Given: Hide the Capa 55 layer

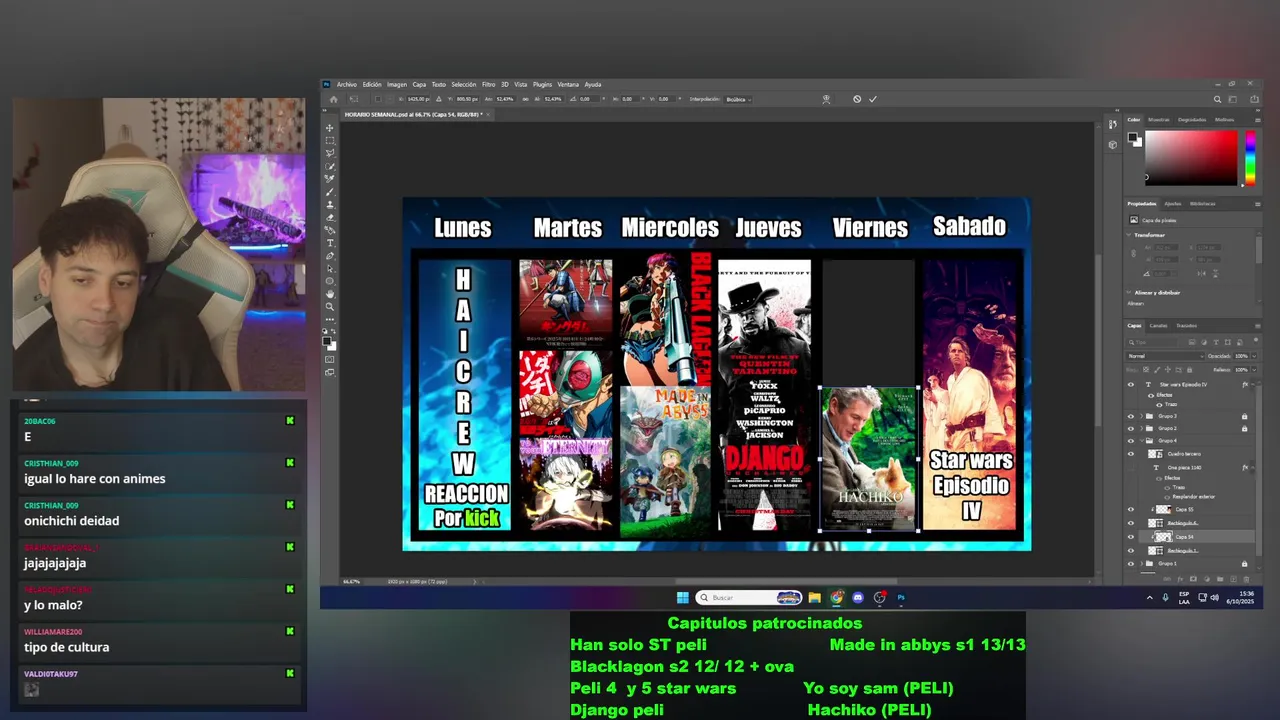Looking at the screenshot, I should (x=1131, y=509).
